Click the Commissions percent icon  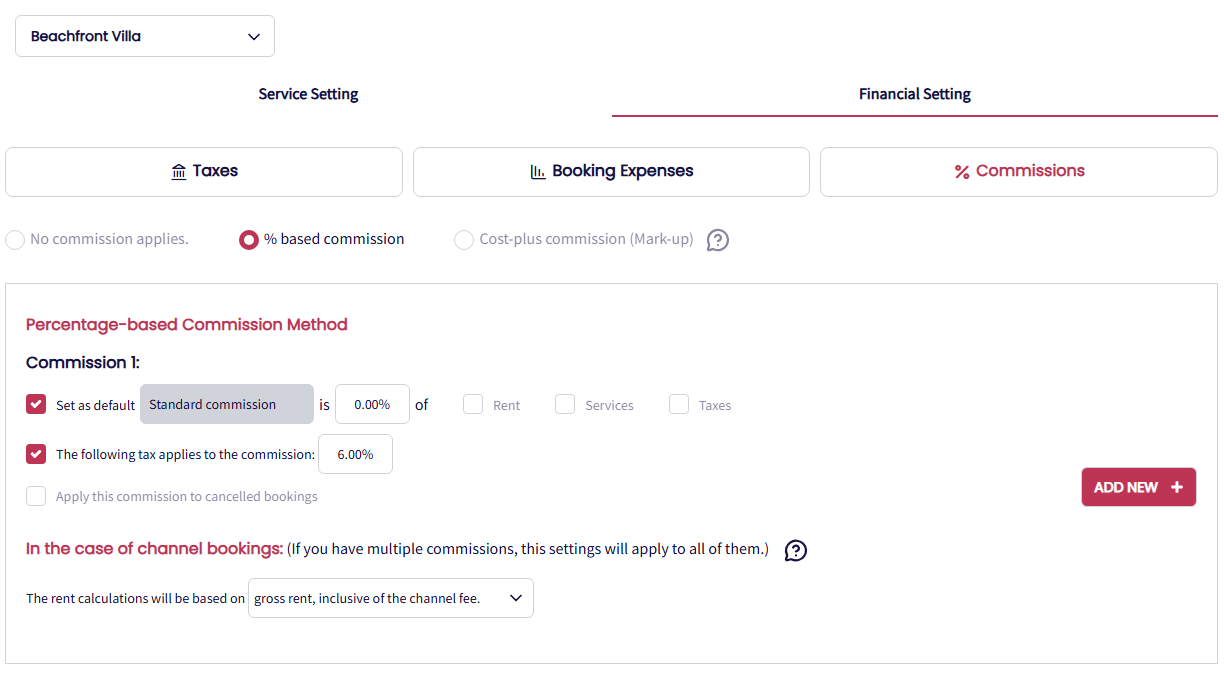click(x=962, y=172)
